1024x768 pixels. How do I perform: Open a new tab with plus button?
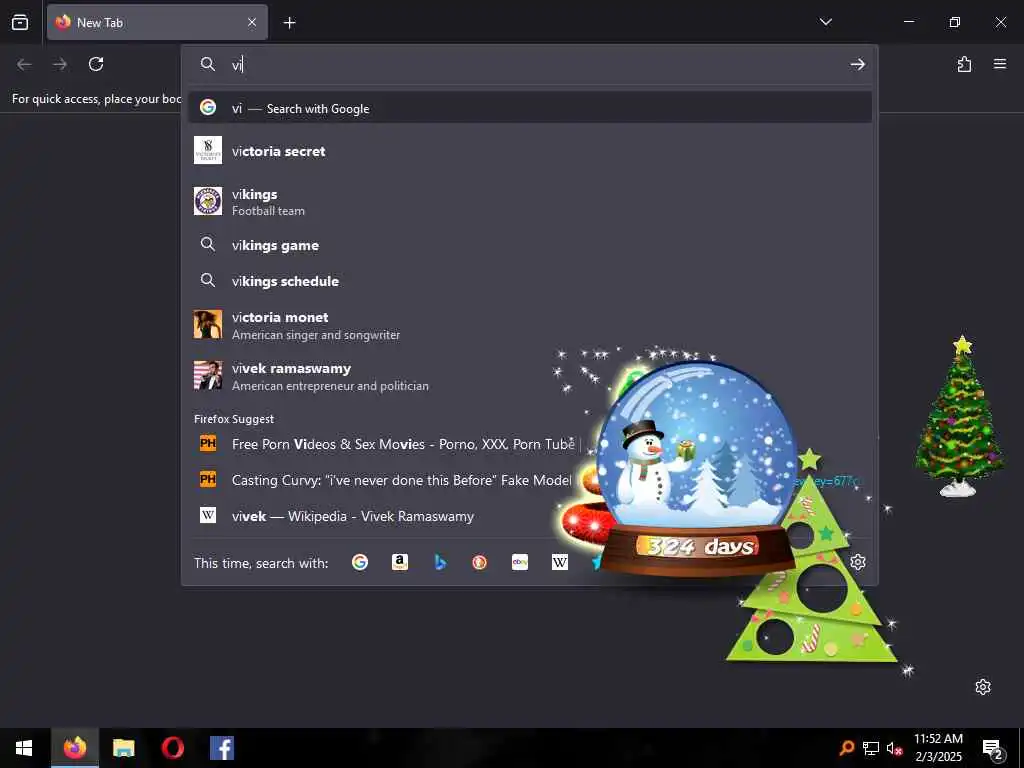point(289,23)
